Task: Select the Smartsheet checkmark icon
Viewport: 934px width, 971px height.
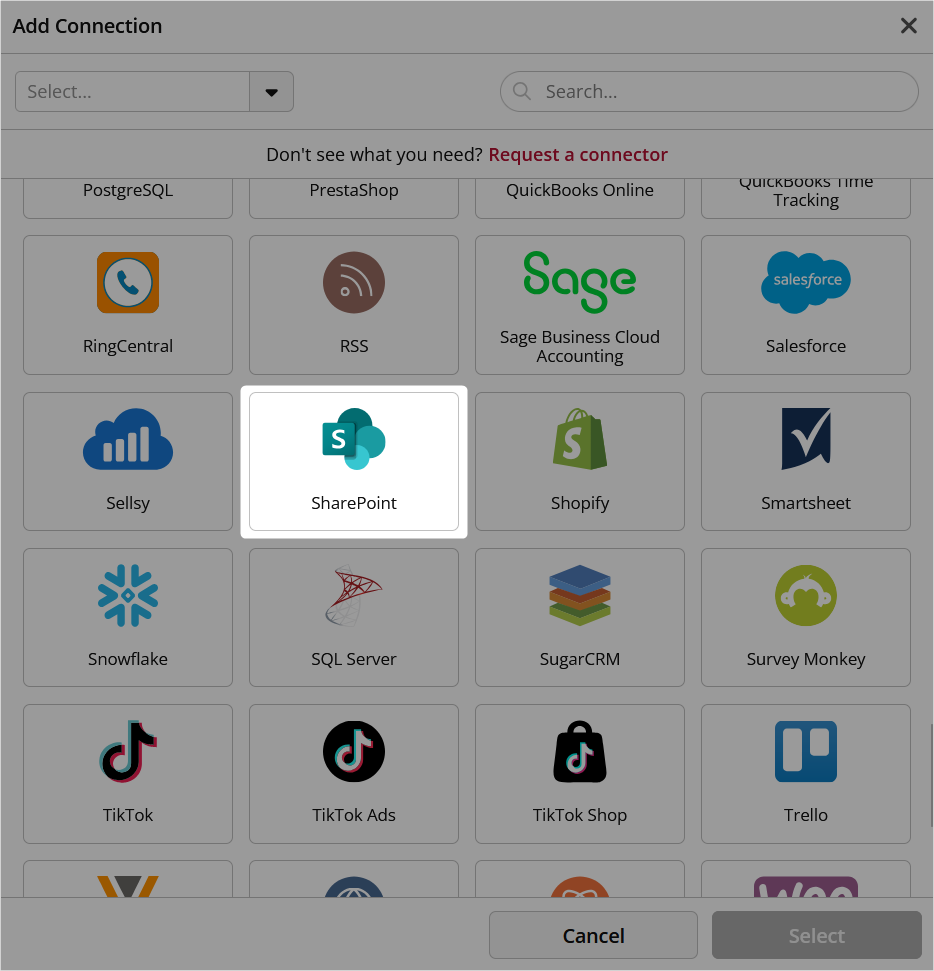Action: (x=806, y=438)
